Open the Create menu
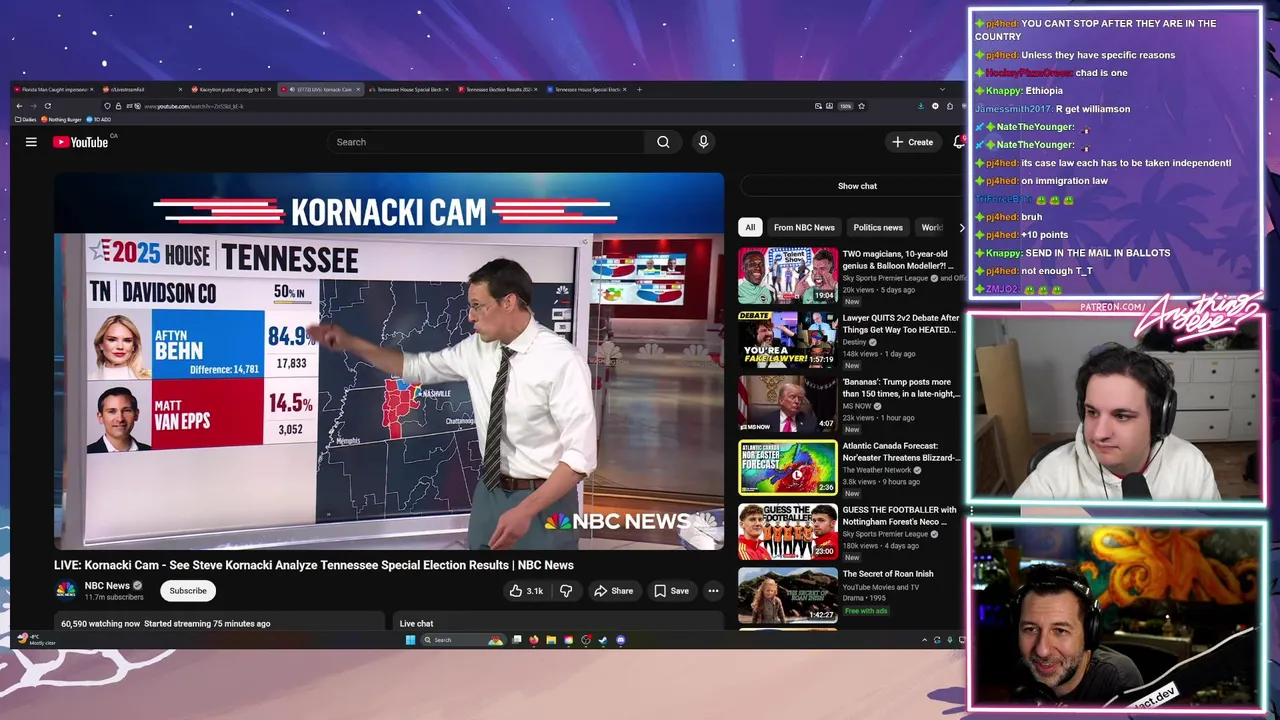This screenshot has width=1280, height=720. point(912,142)
